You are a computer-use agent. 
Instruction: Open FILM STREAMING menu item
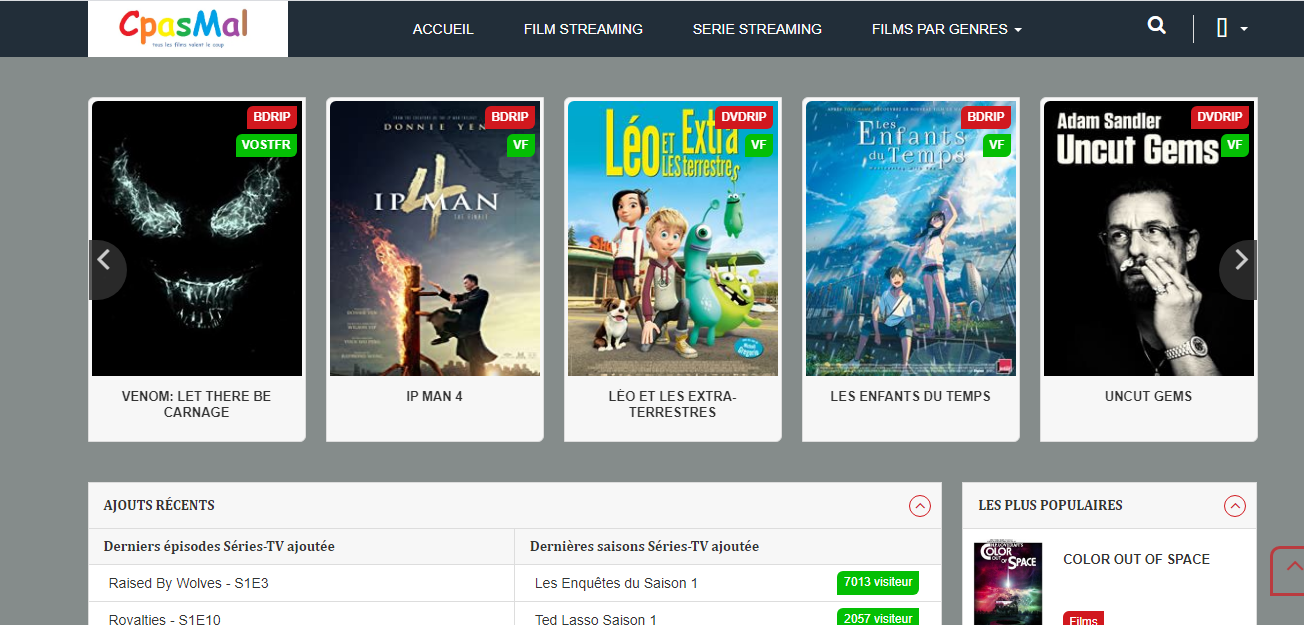click(583, 29)
